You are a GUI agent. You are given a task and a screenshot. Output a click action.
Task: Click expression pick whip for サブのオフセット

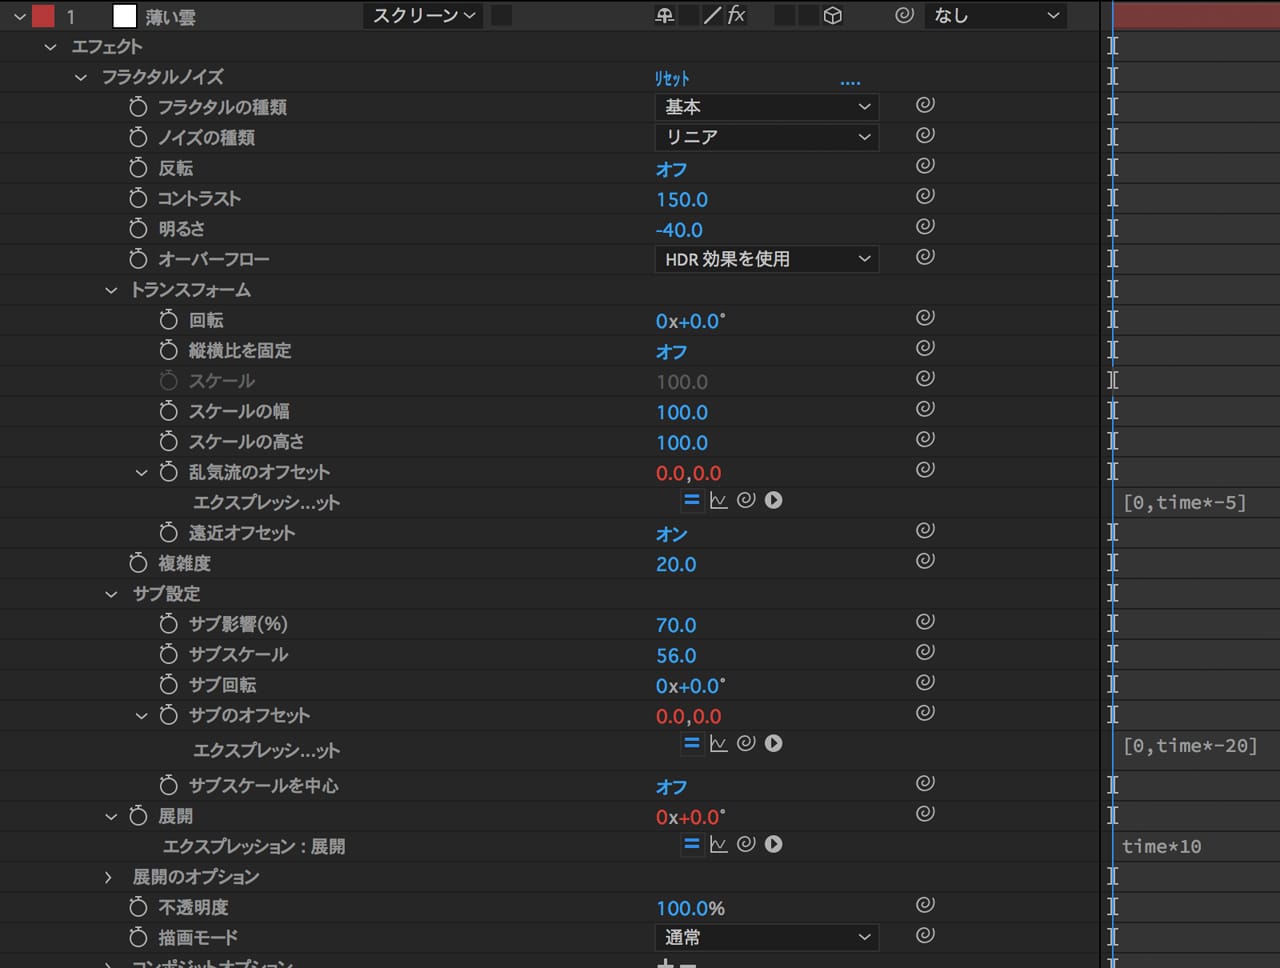tap(746, 743)
